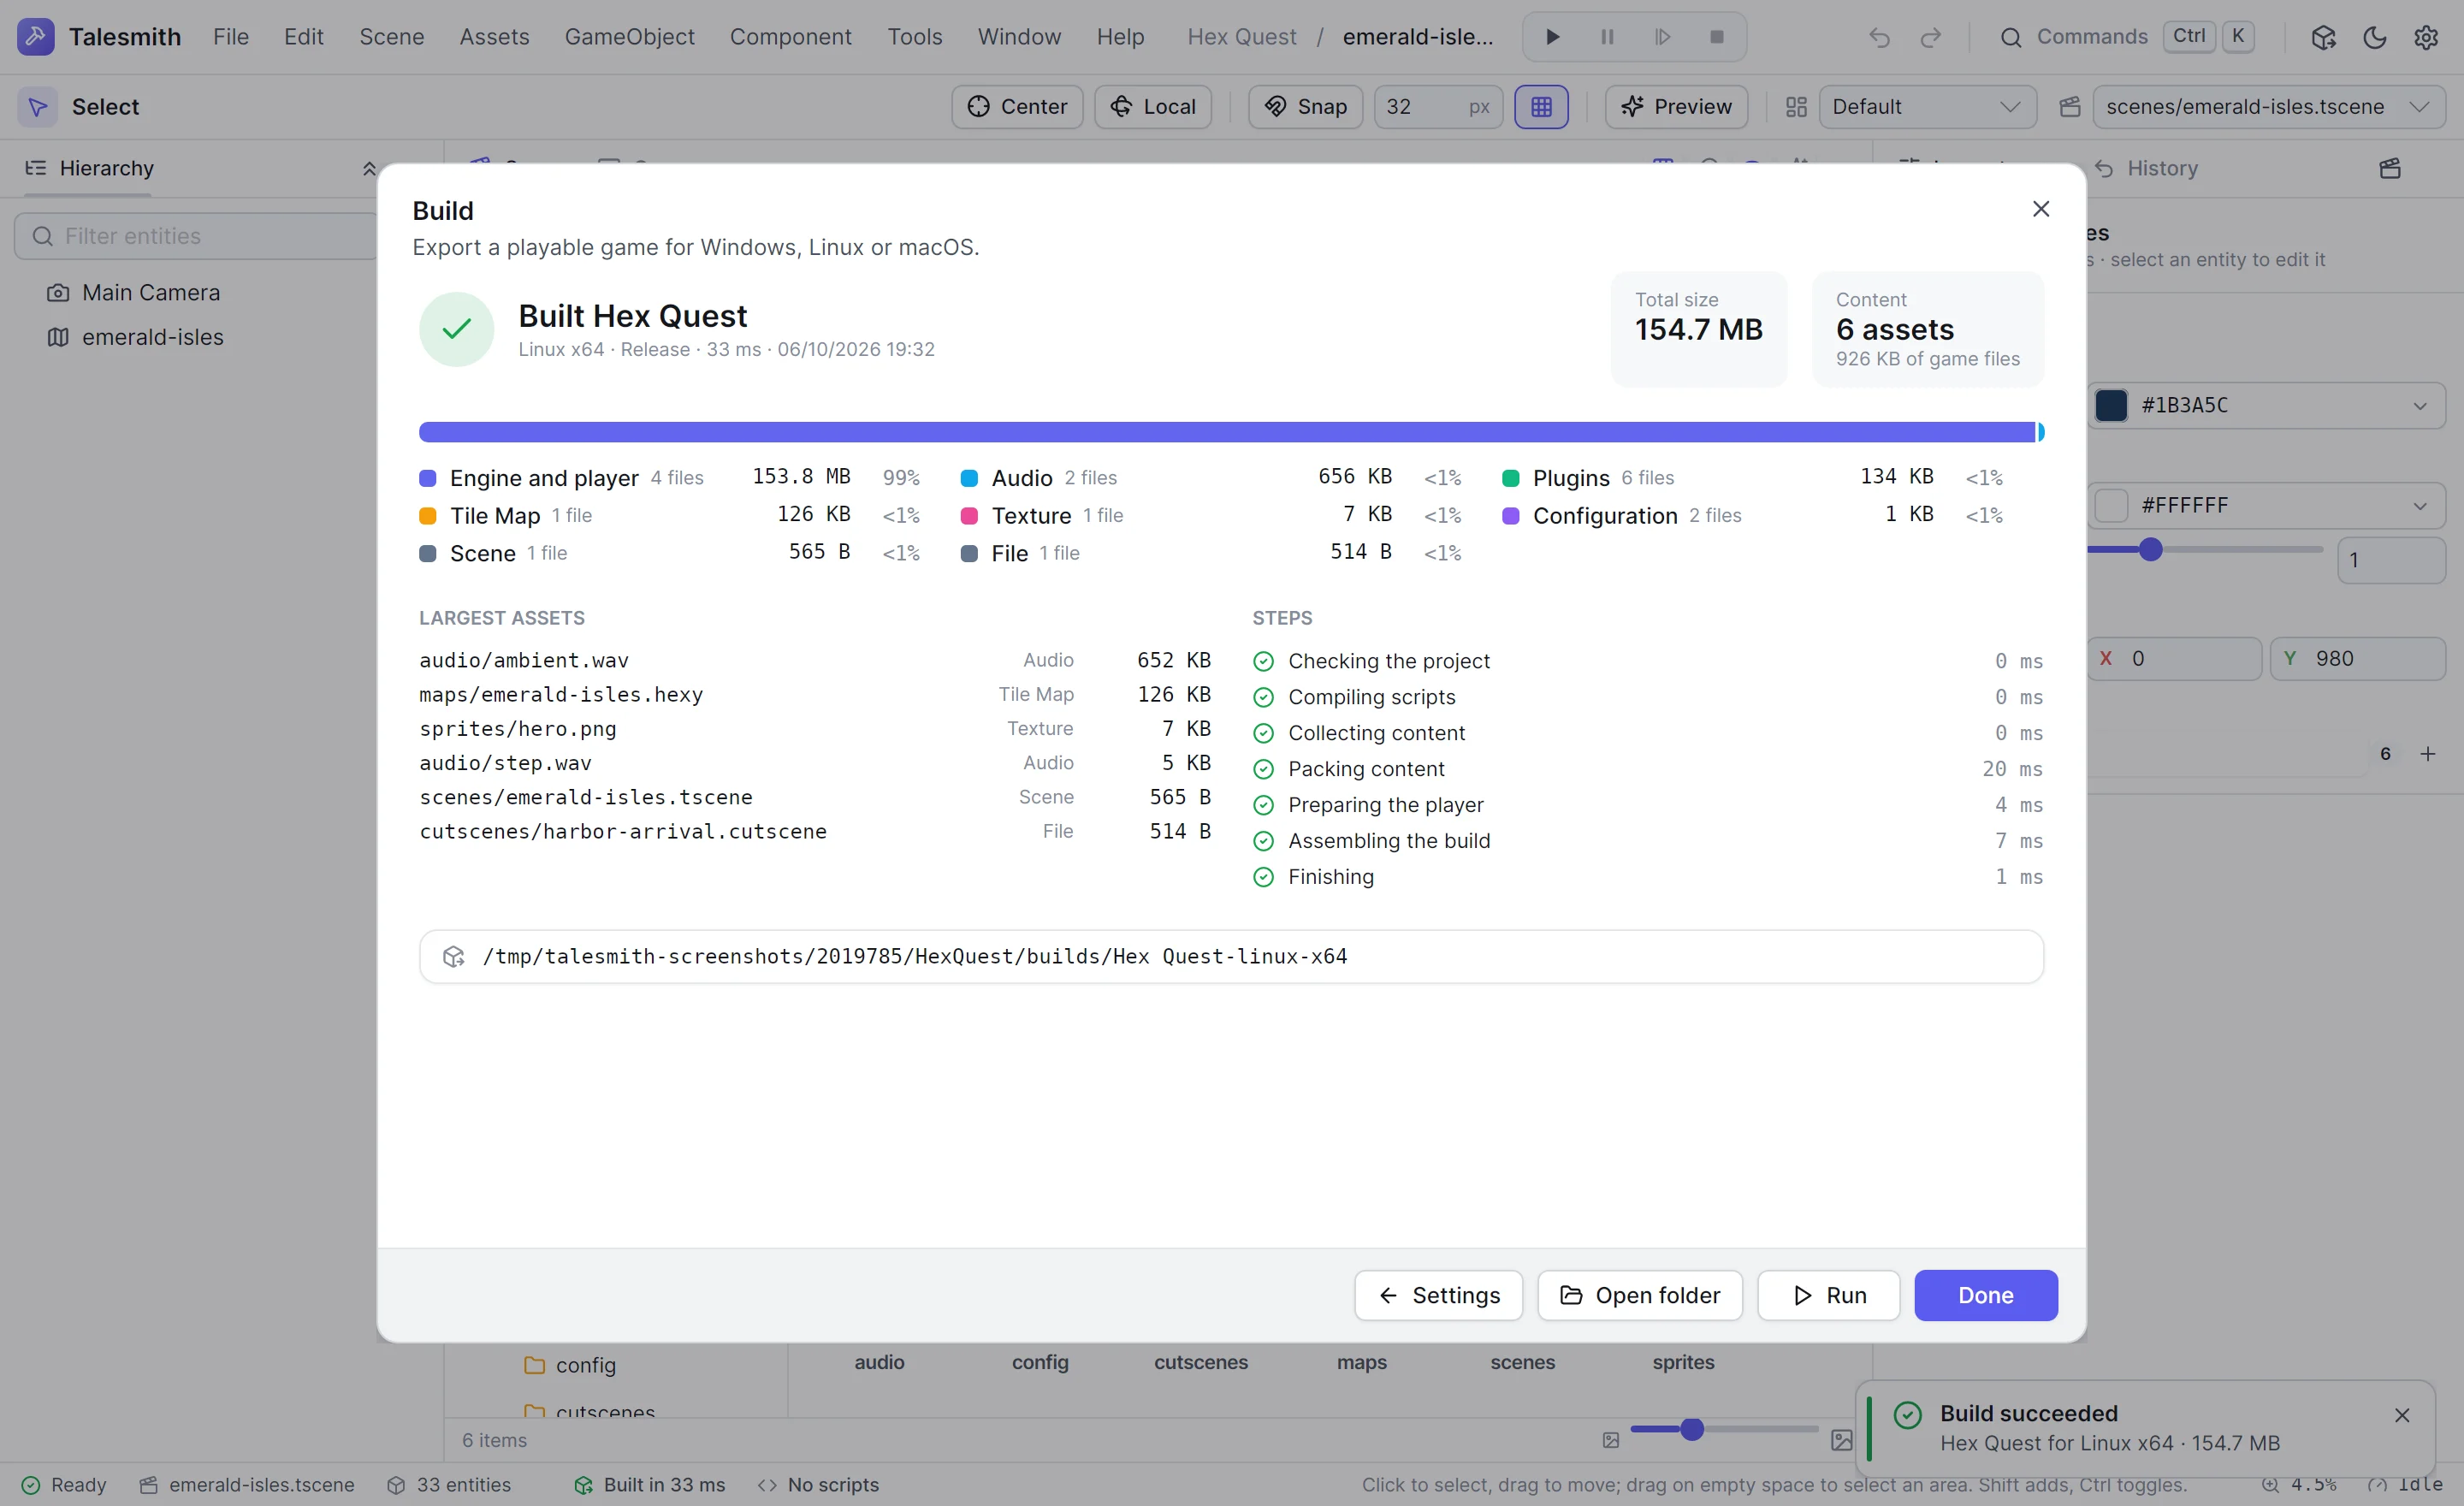Screen dimensions: 2464x1506
Task: Click Built in 33 ms status entry
Action: click(649, 1485)
